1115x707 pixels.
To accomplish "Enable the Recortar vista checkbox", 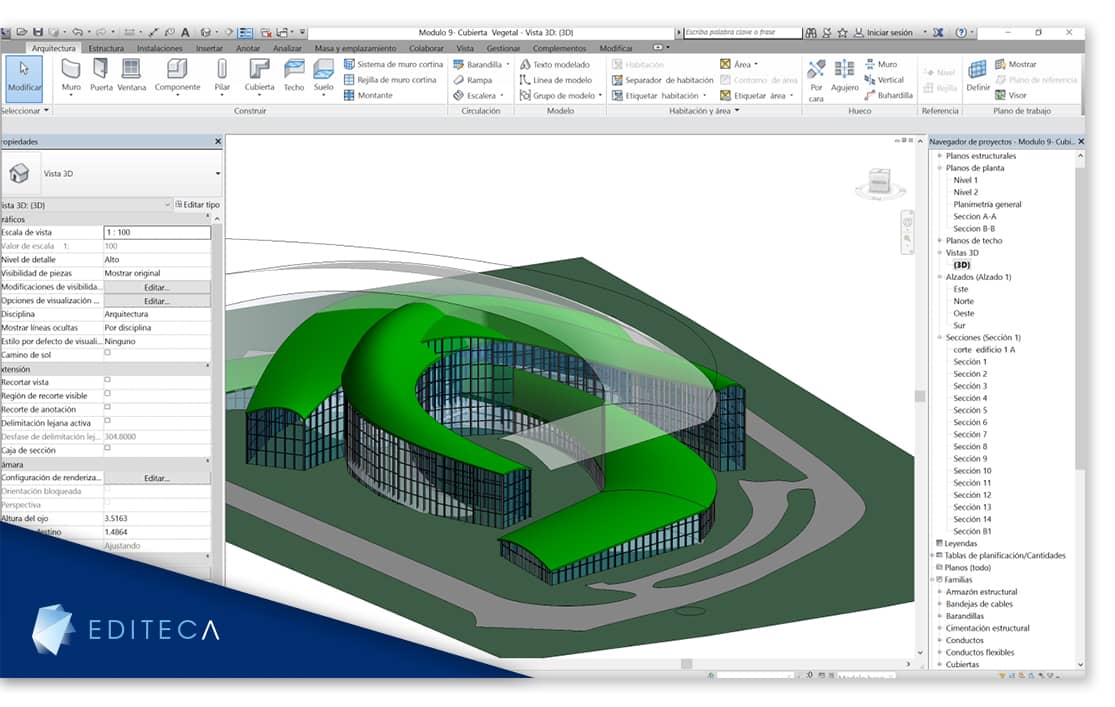I will (107, 381).
